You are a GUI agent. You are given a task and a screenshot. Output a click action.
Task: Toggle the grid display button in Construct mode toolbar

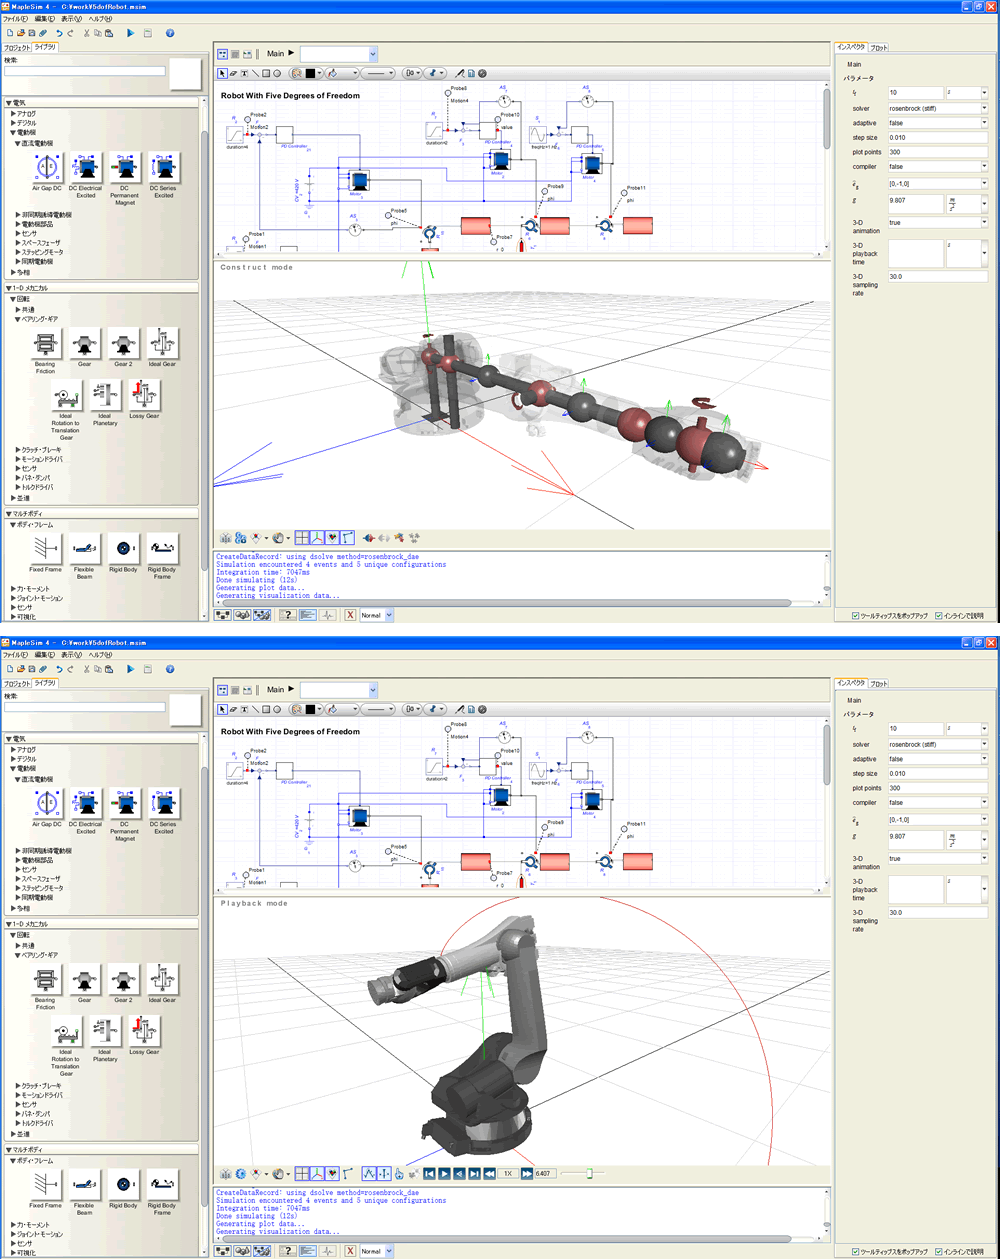pos(303,537)
